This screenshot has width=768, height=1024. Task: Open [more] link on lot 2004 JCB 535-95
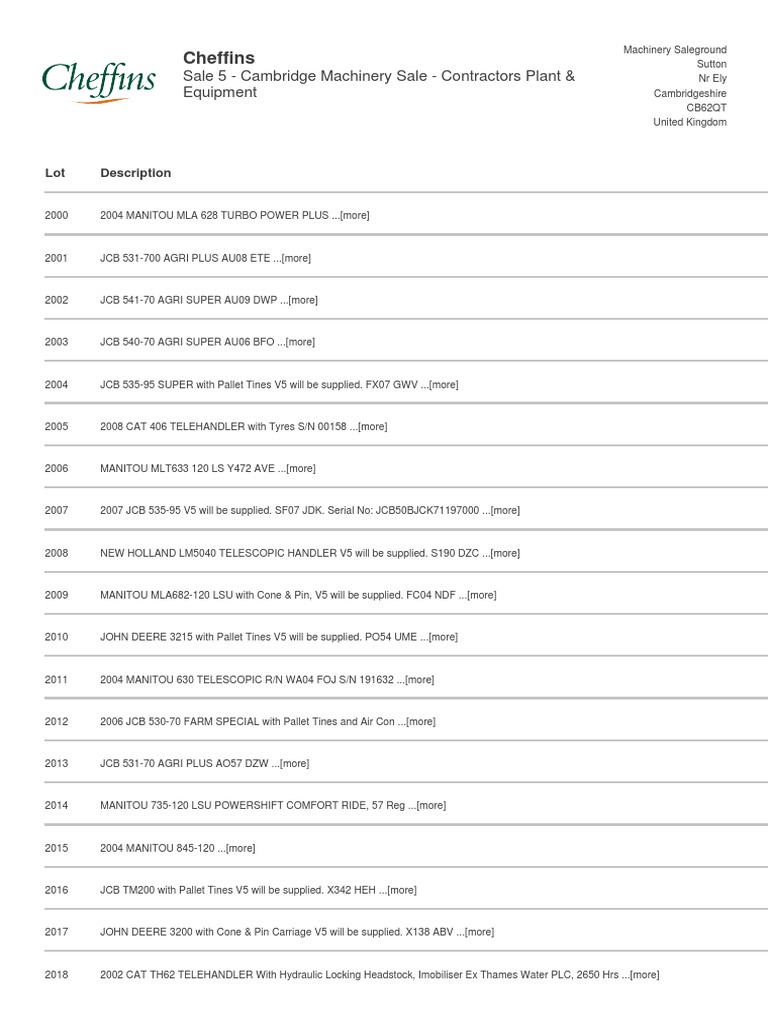click(444, 385)
